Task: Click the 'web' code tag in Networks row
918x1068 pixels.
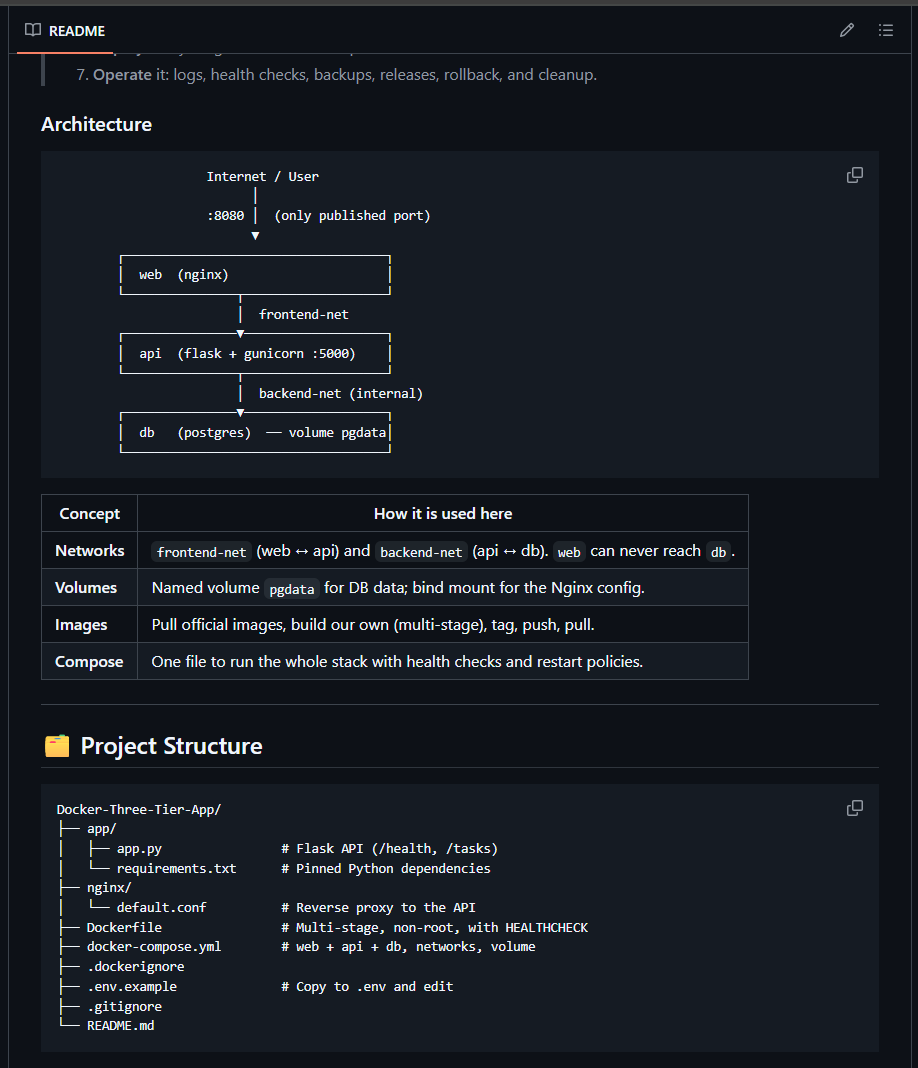Action: tap(569, 552)
